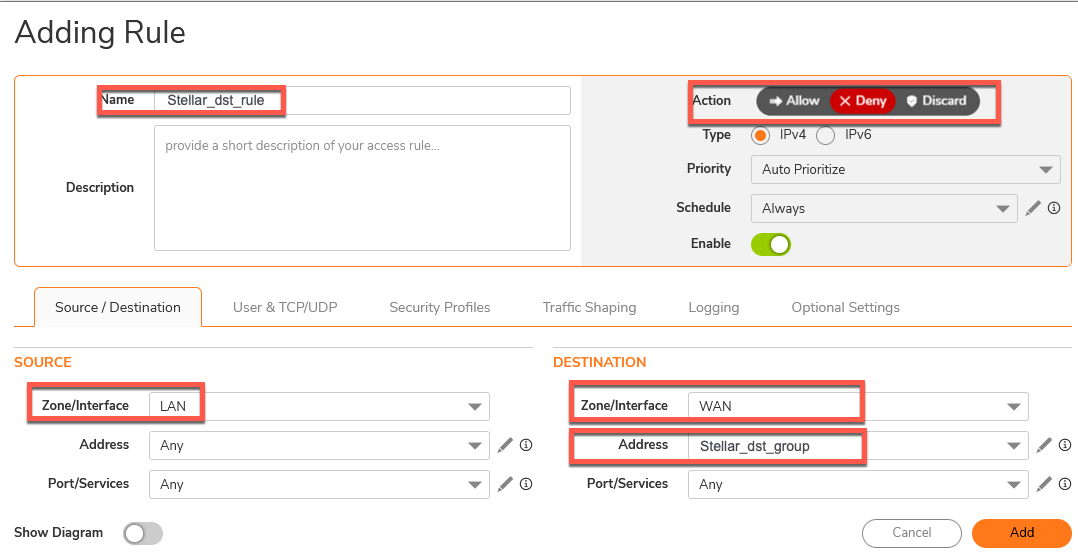Turn on the Show Diagram toggle
1078x558 pixels.
(143, 534)
